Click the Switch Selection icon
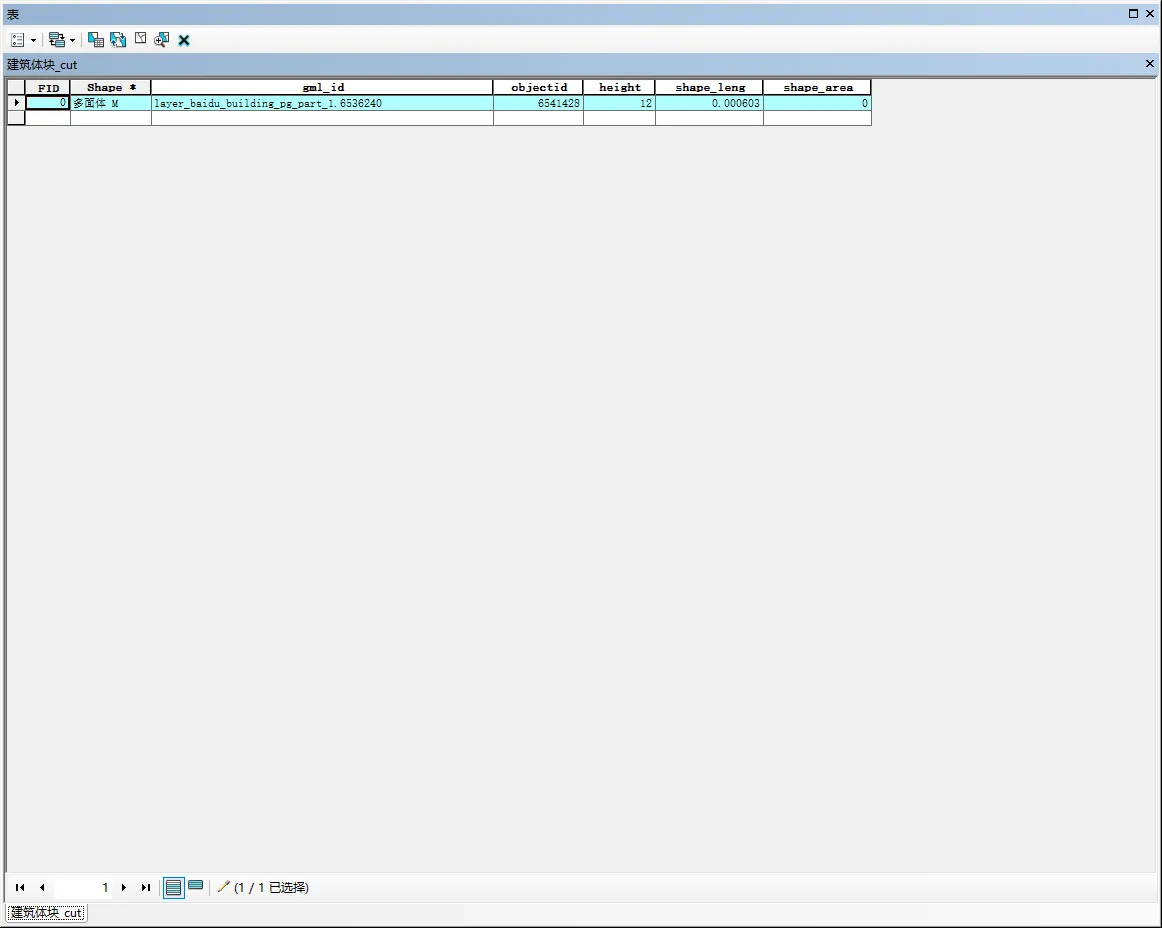The width and height of the screenshot is (1162, 928). 118,40
